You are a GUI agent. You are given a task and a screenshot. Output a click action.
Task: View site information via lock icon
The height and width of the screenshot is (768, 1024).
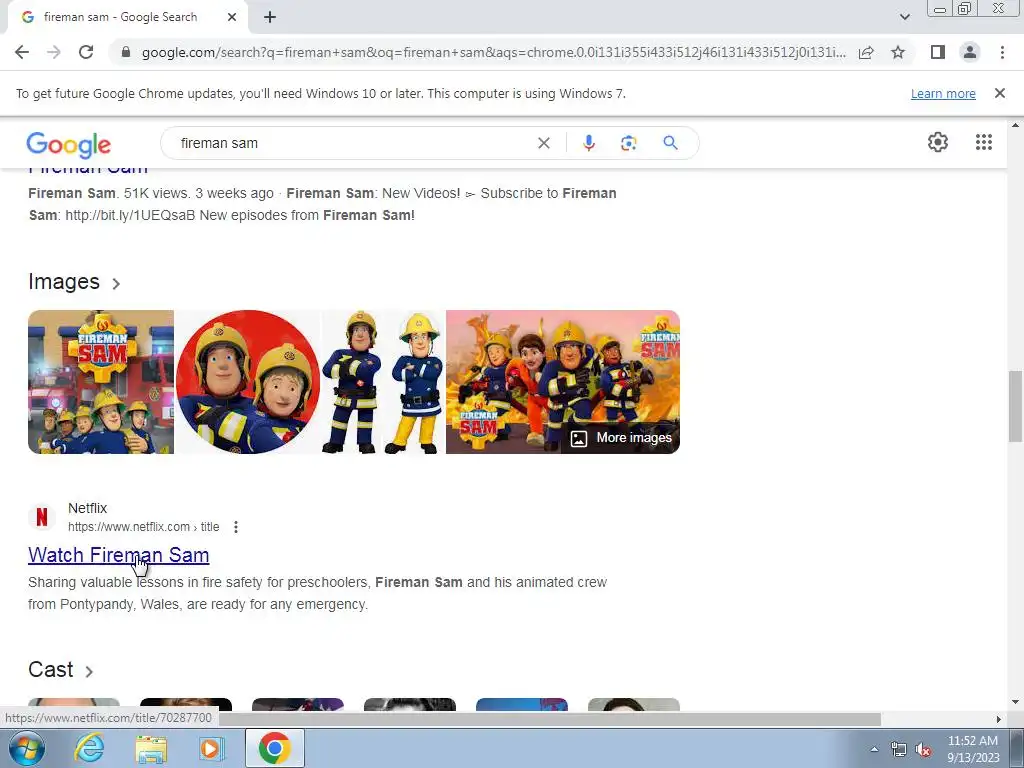click(x=126, y=52)
